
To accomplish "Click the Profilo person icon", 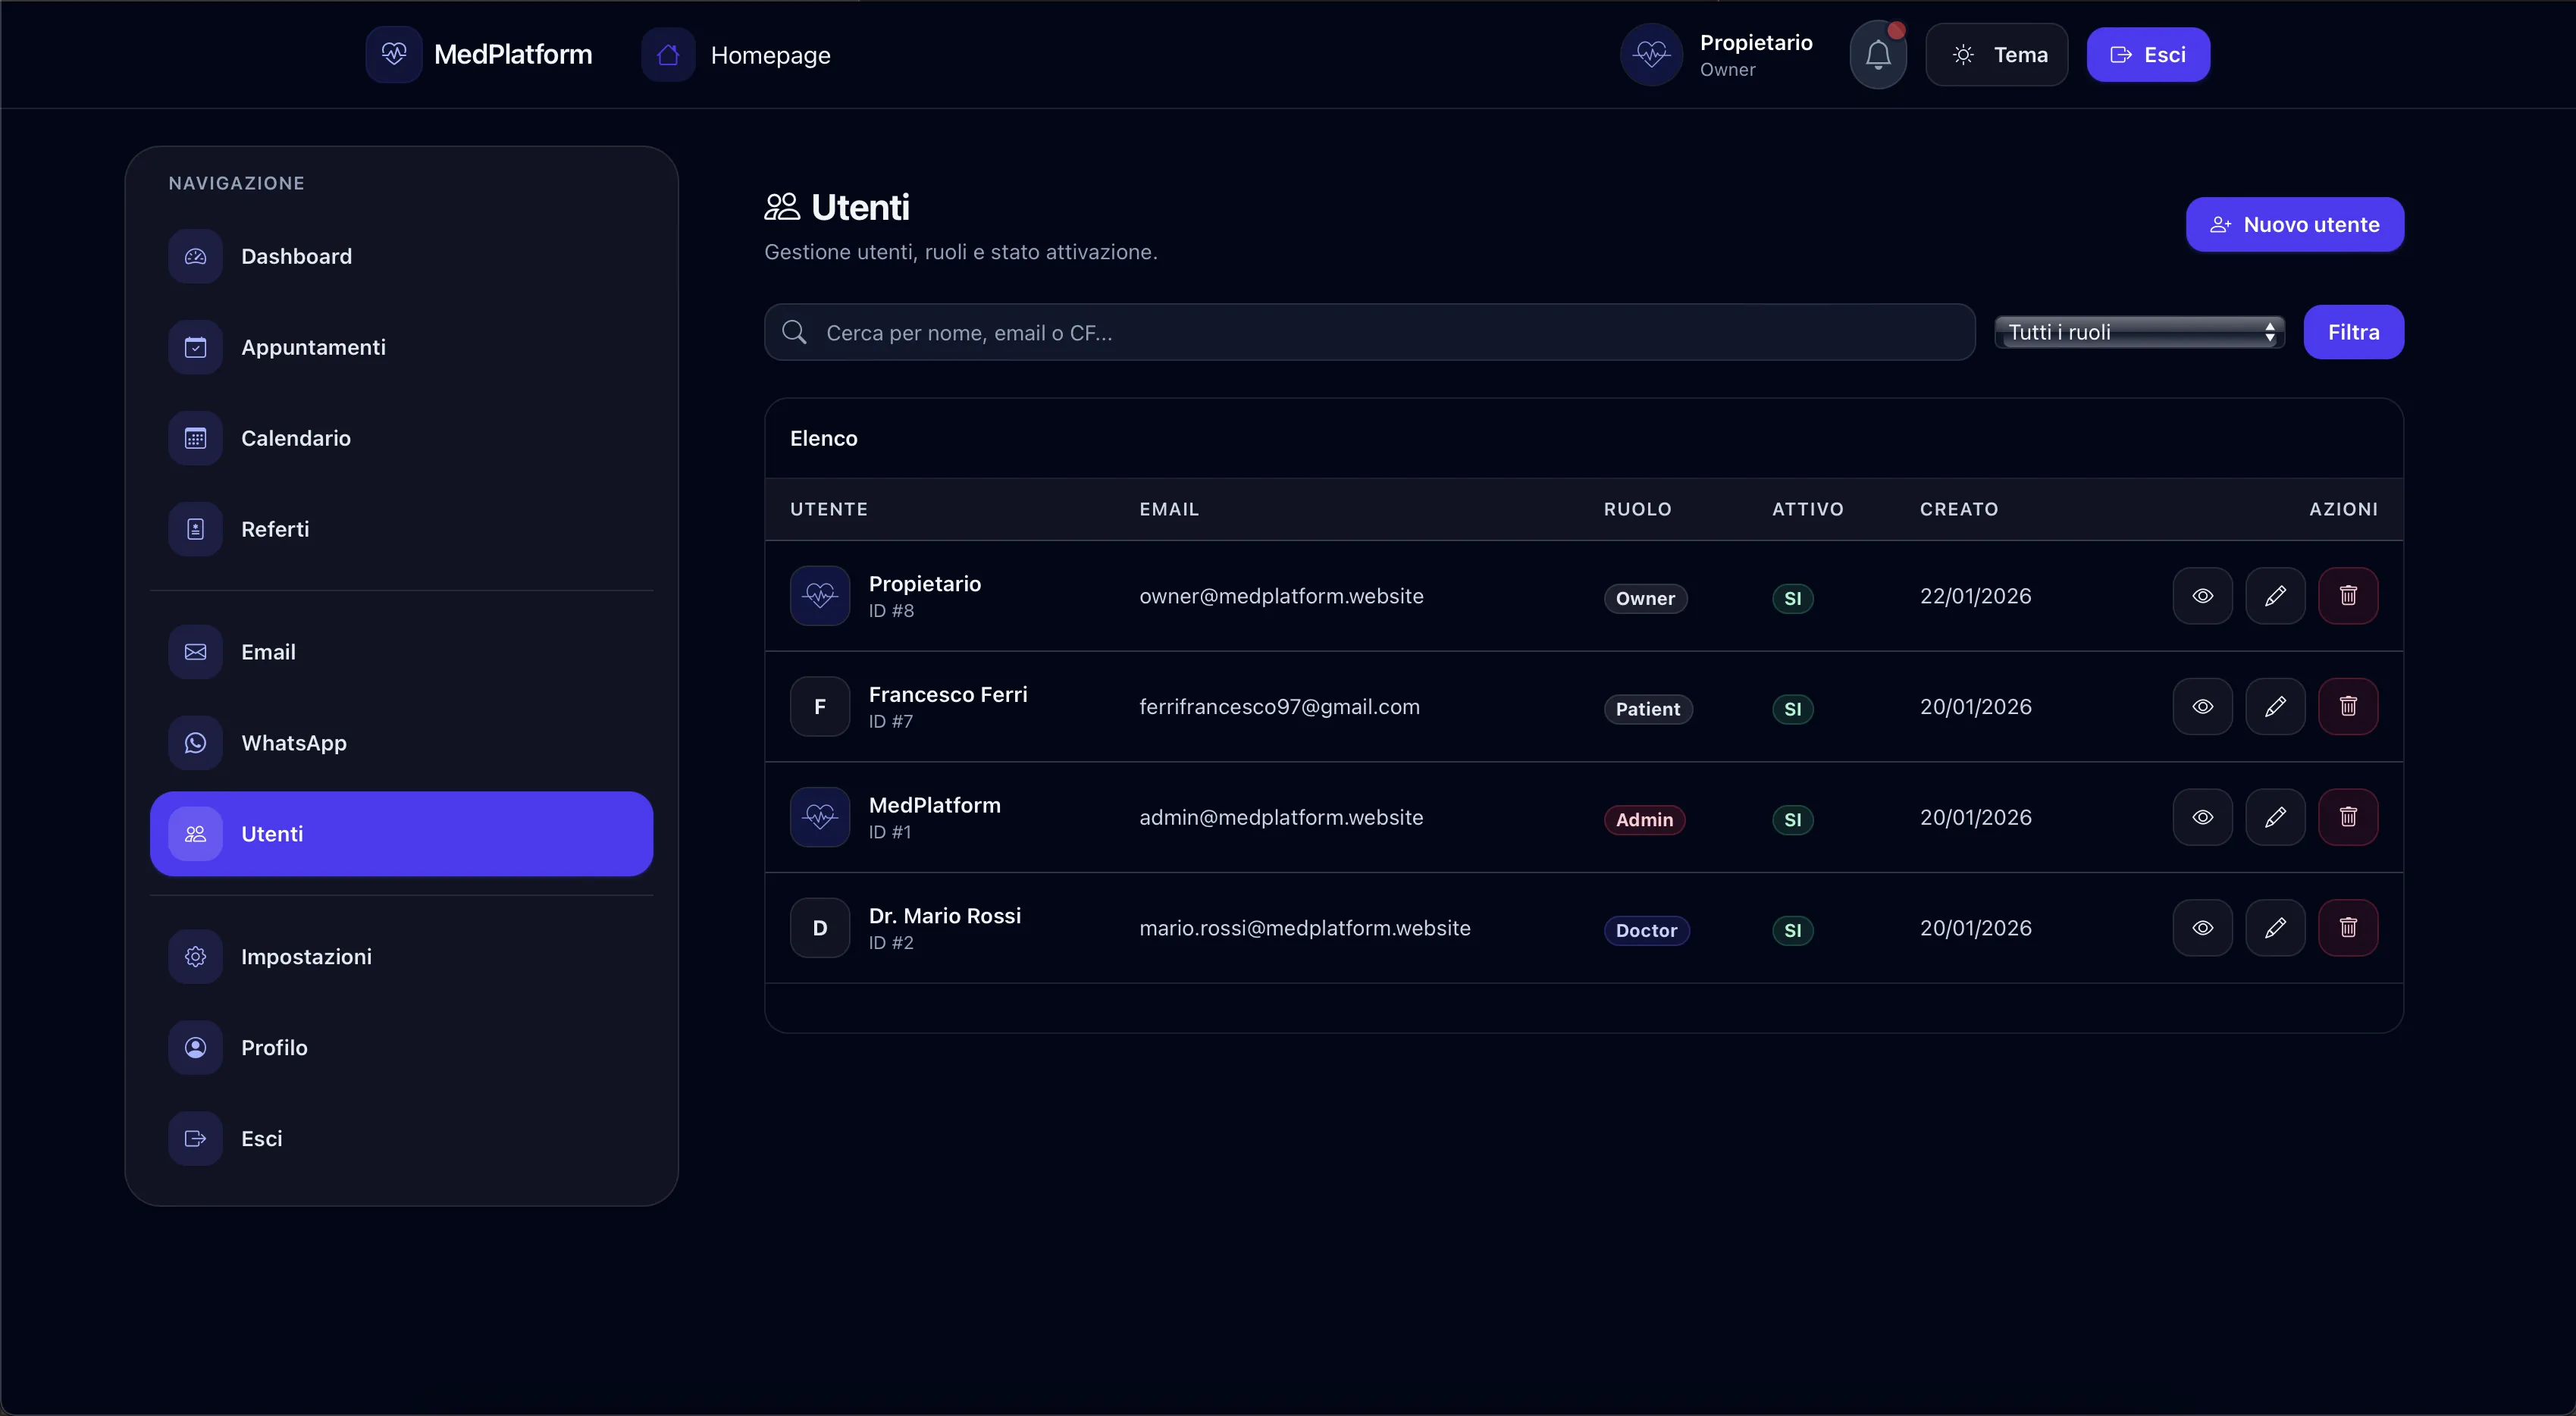I will (195, 1048).
